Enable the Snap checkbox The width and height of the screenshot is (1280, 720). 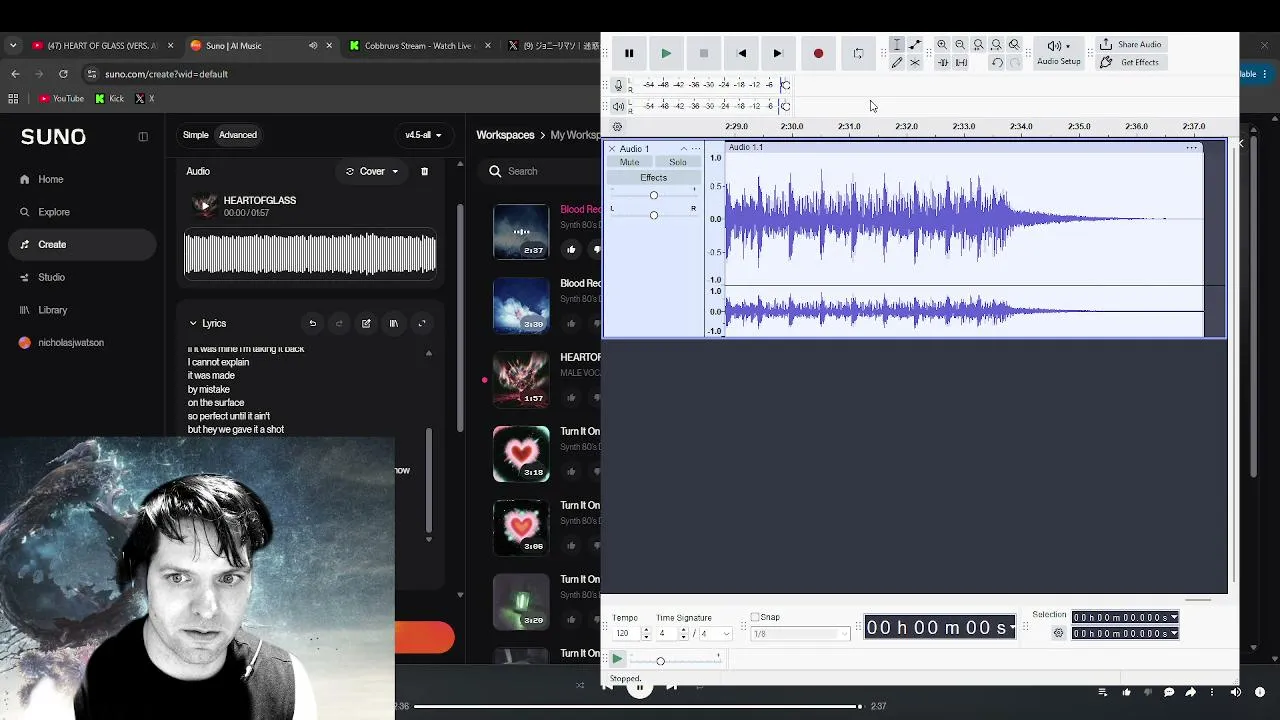(x=755, y=617)
